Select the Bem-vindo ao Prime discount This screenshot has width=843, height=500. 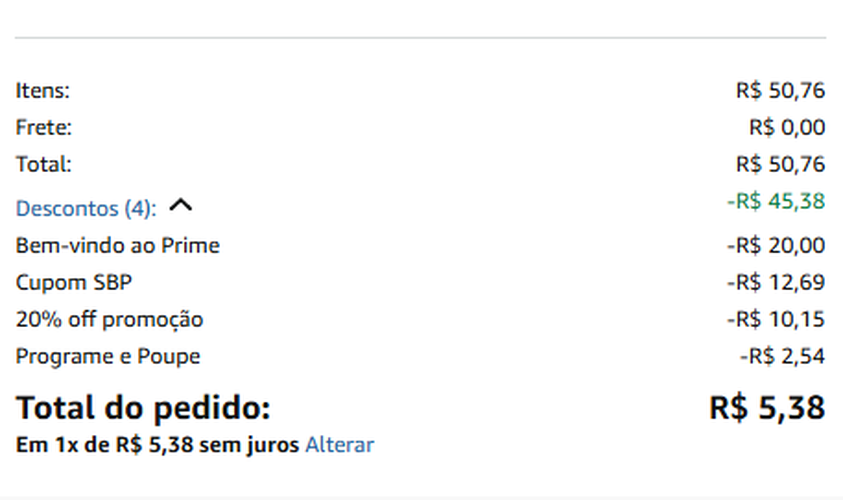click(x=118, y=246)
